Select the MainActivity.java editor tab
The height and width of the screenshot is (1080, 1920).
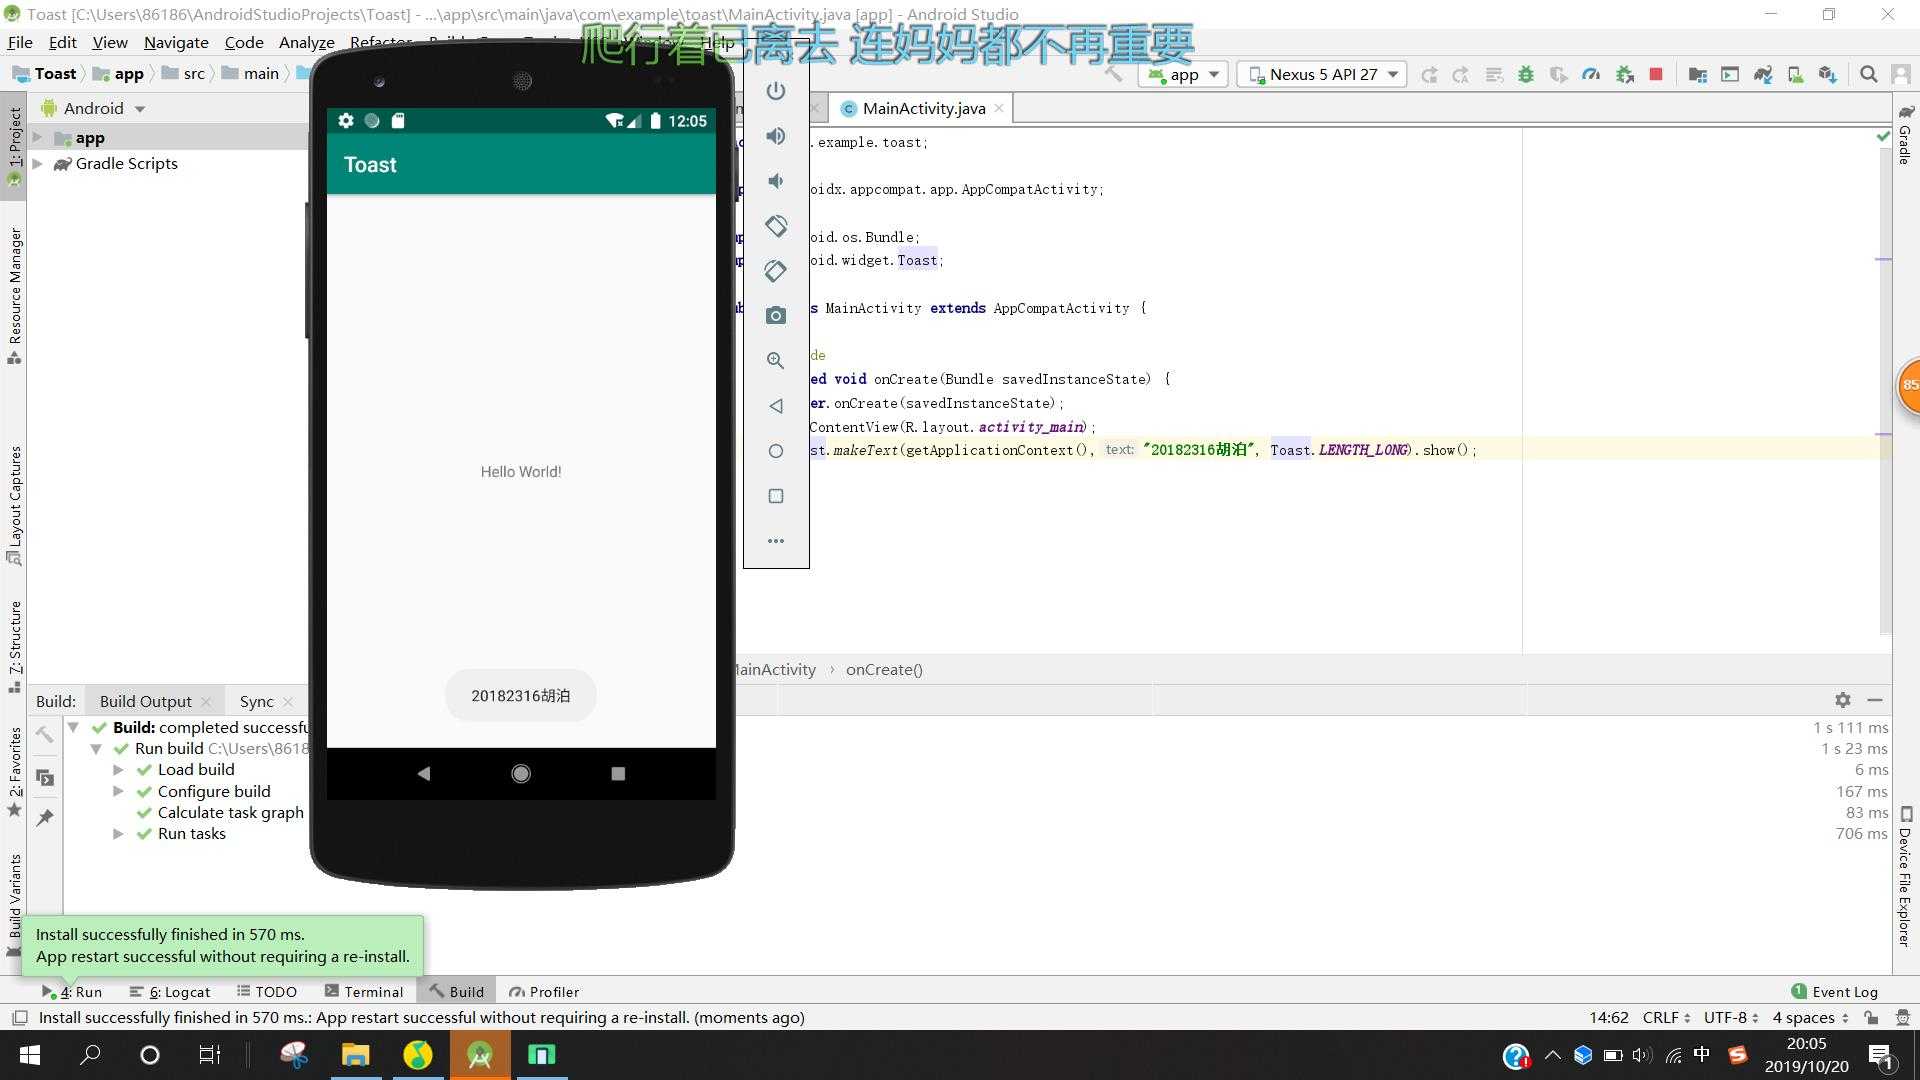coord(923,108)
